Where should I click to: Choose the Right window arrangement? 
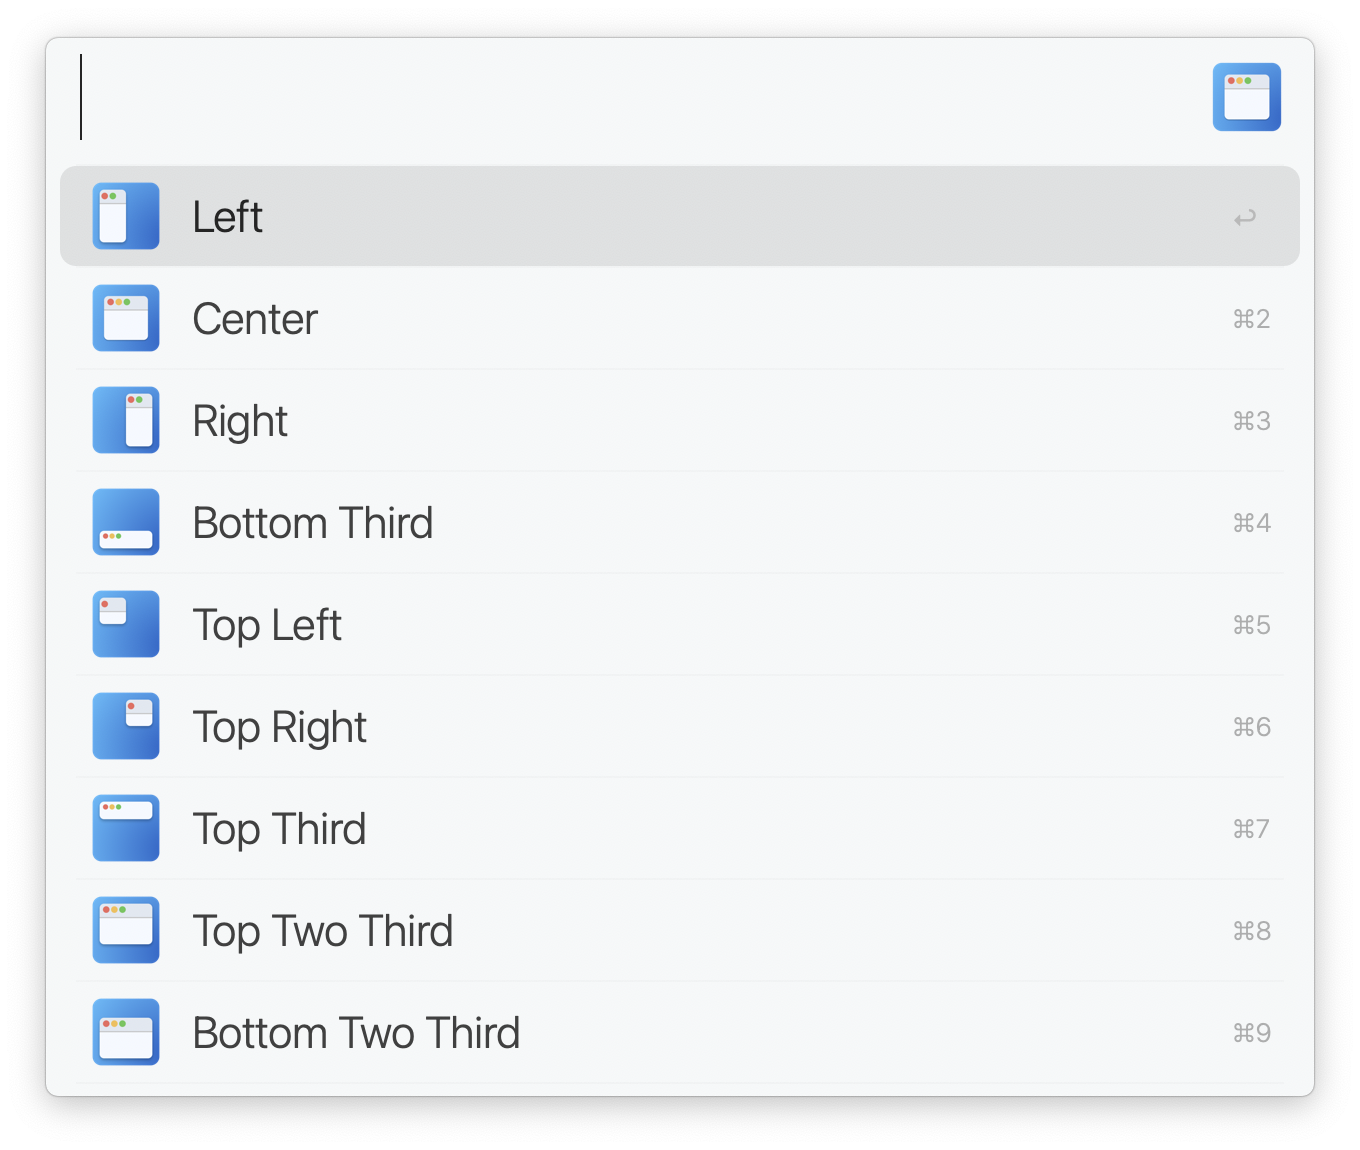[600, 420]
